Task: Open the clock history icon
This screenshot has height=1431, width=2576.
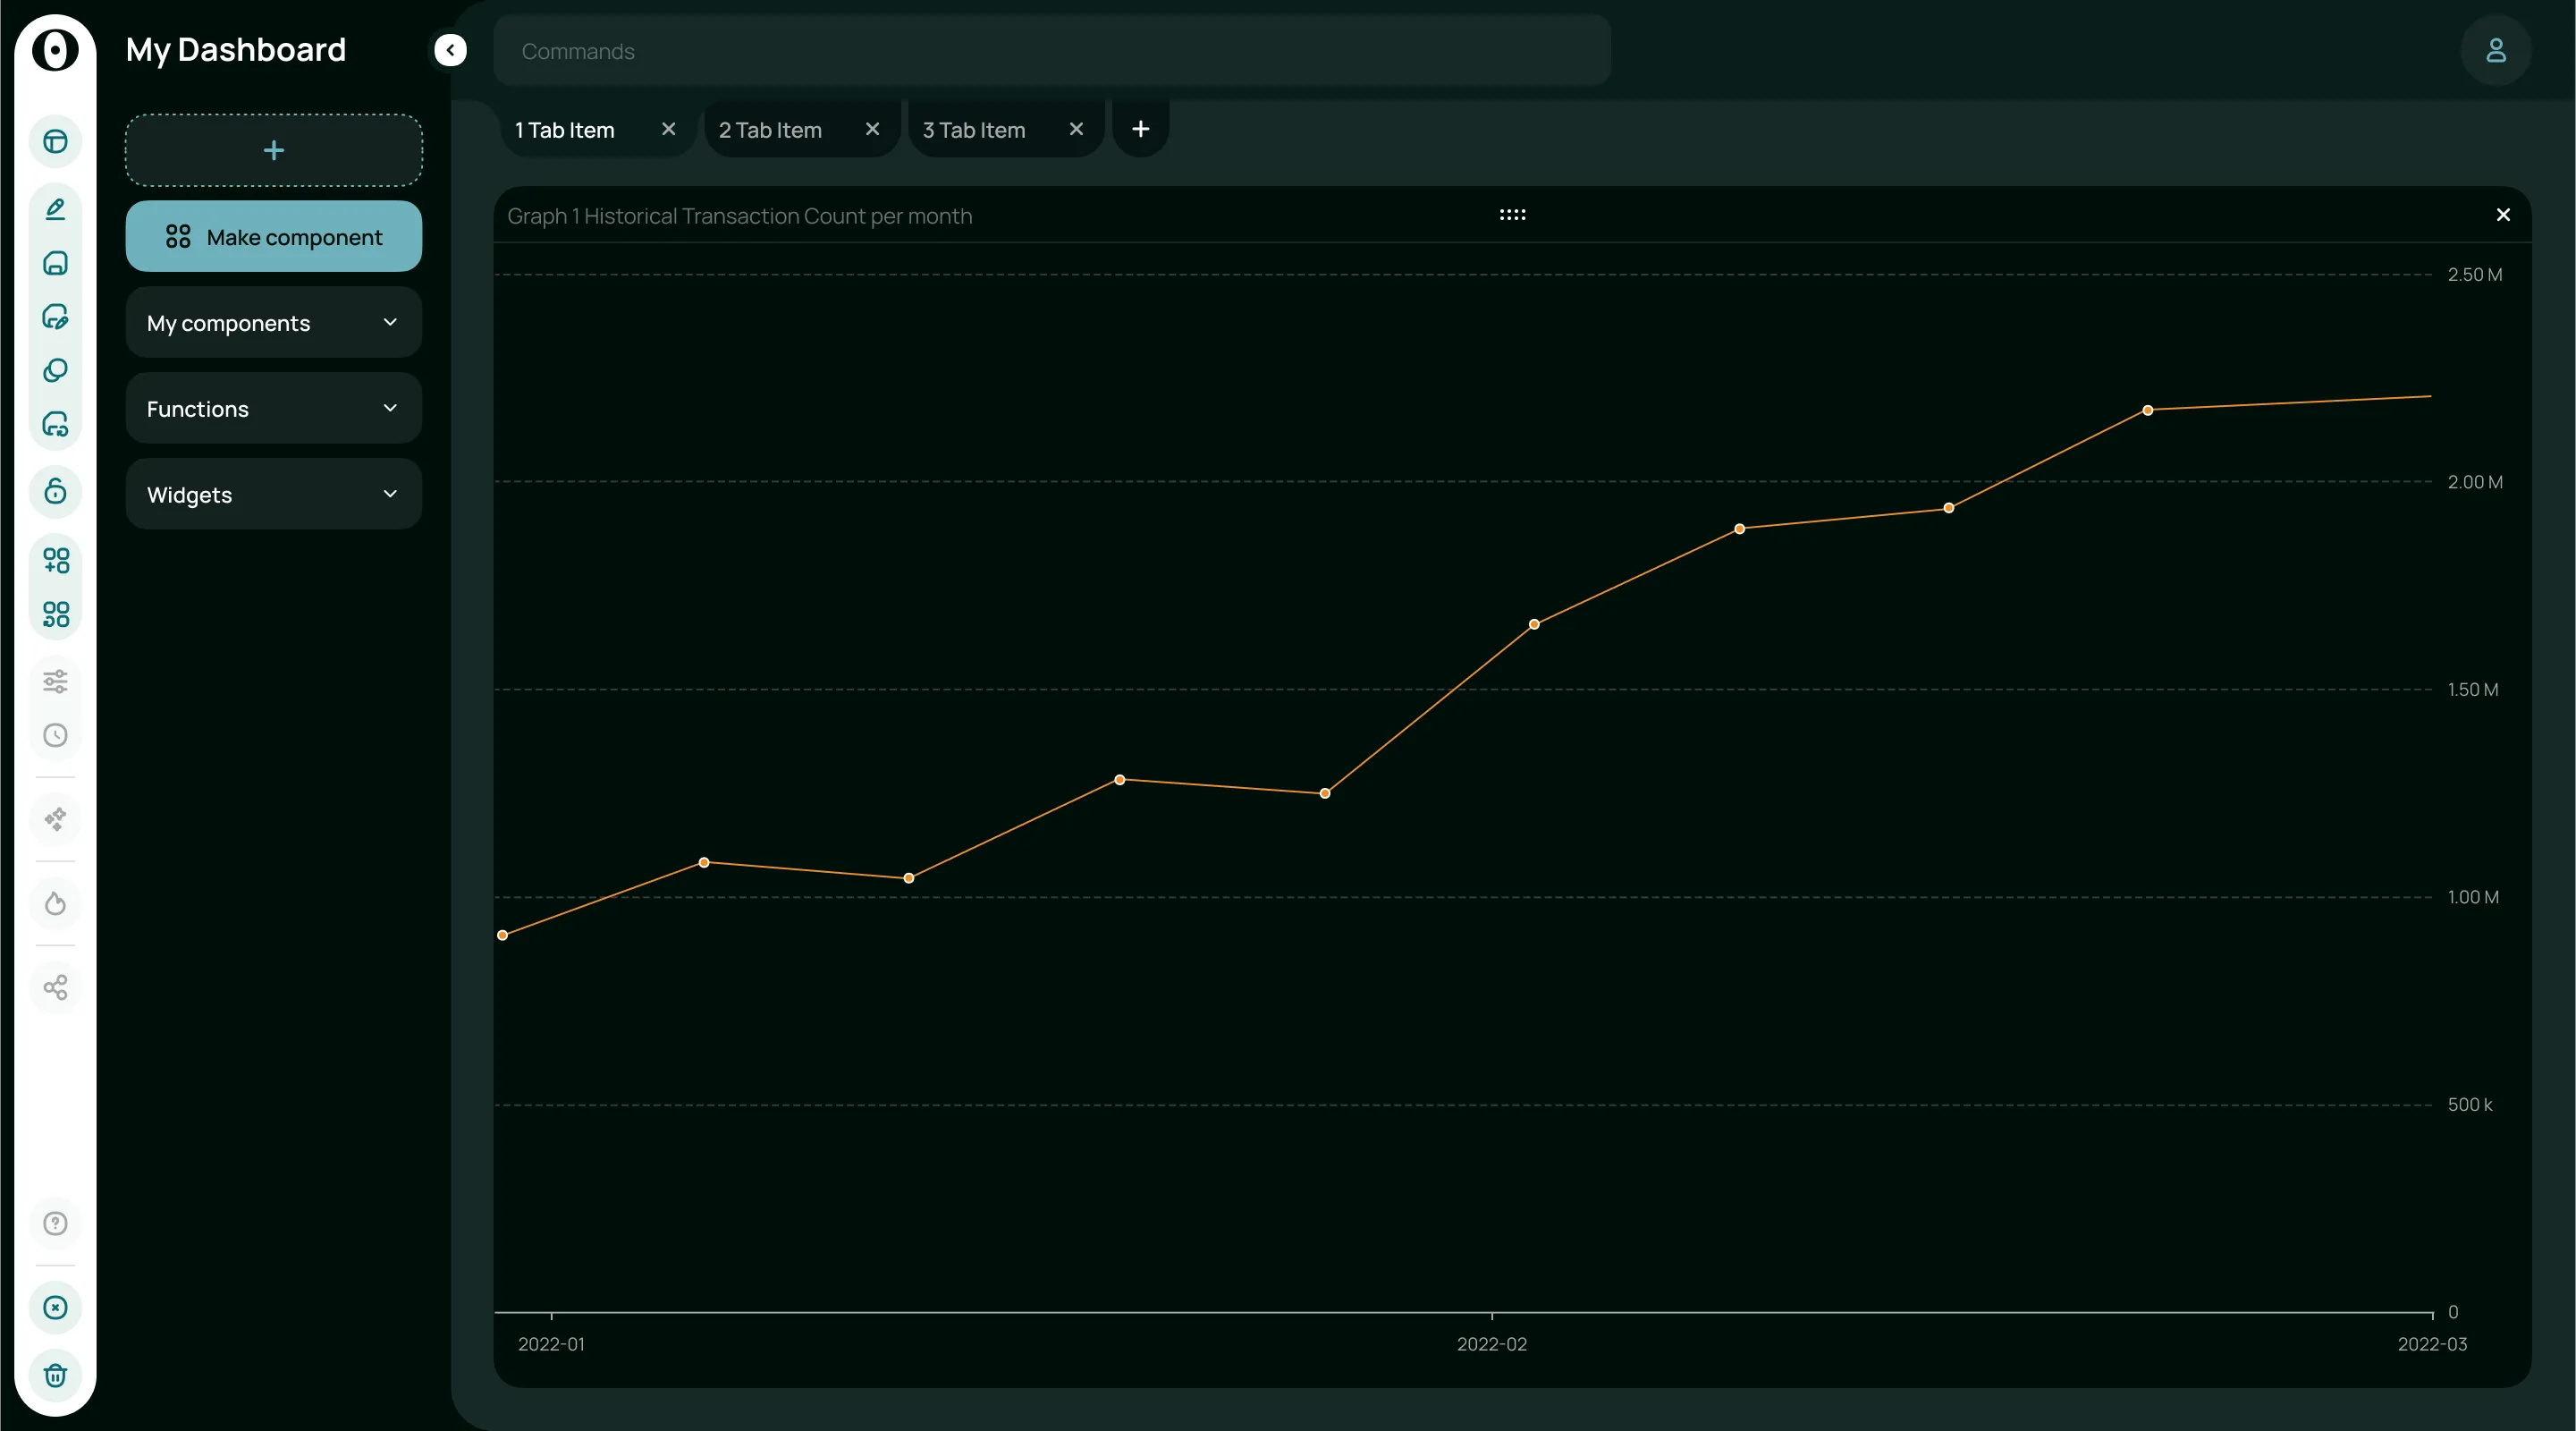Action: click(x=56, y=736)
